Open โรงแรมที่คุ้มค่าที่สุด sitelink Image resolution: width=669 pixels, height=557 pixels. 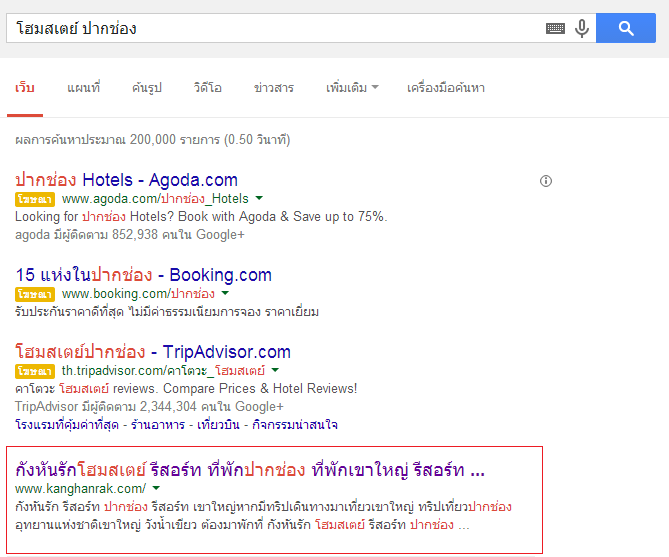[x=67, y=425]
